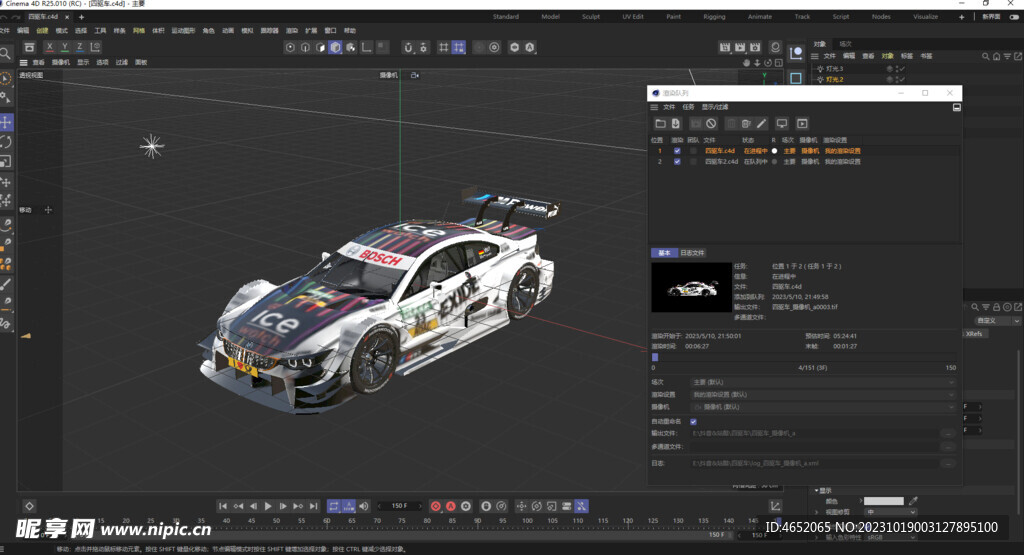Click the axis (L-shaped) mode icon
This screenshot has height=555, width=1024.
pyautogui.click(x=366, y=47)
